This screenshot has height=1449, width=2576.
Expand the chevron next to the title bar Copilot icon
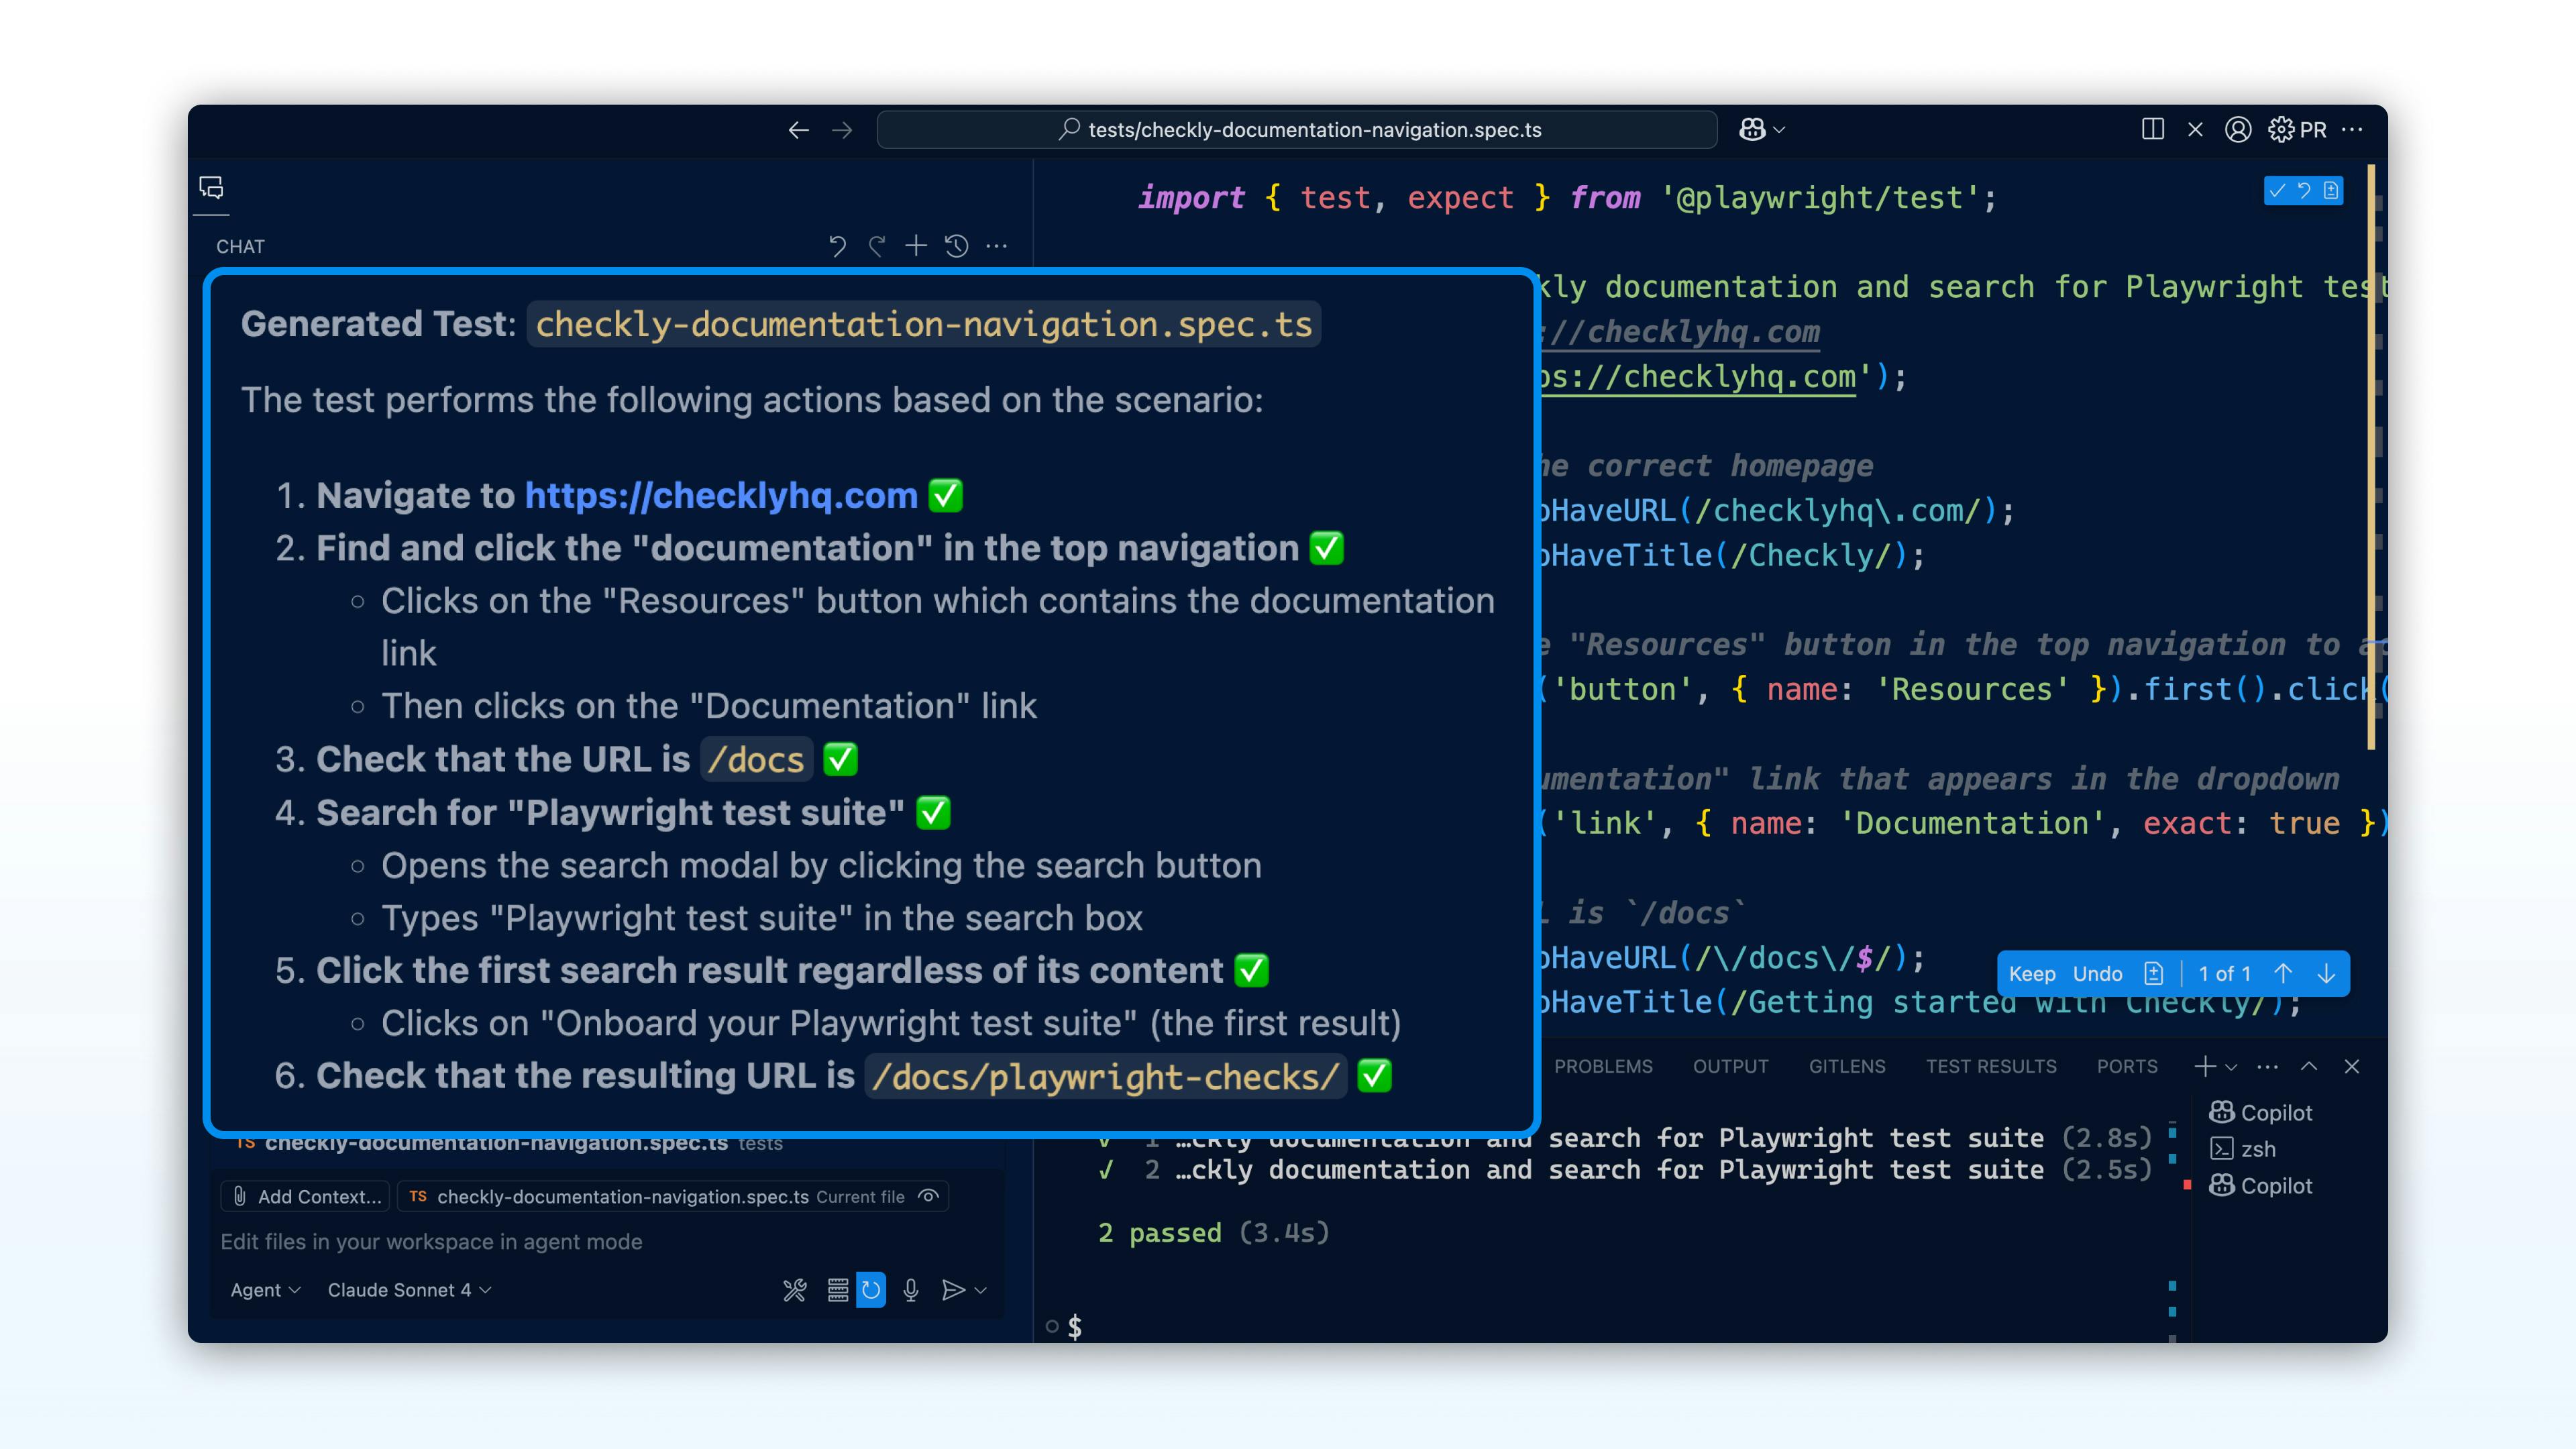(x=1780, y=130)
